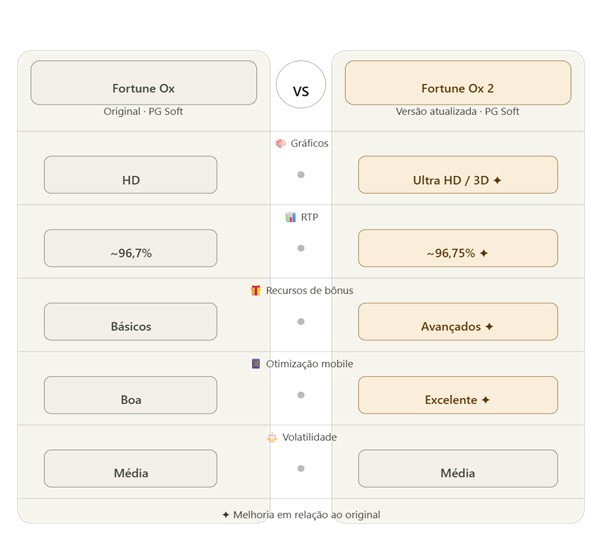This screenshot has width=602, height=540.
Task: Click the gift icon beside Recursos de bônus
Action: click(x=256, y=290)
